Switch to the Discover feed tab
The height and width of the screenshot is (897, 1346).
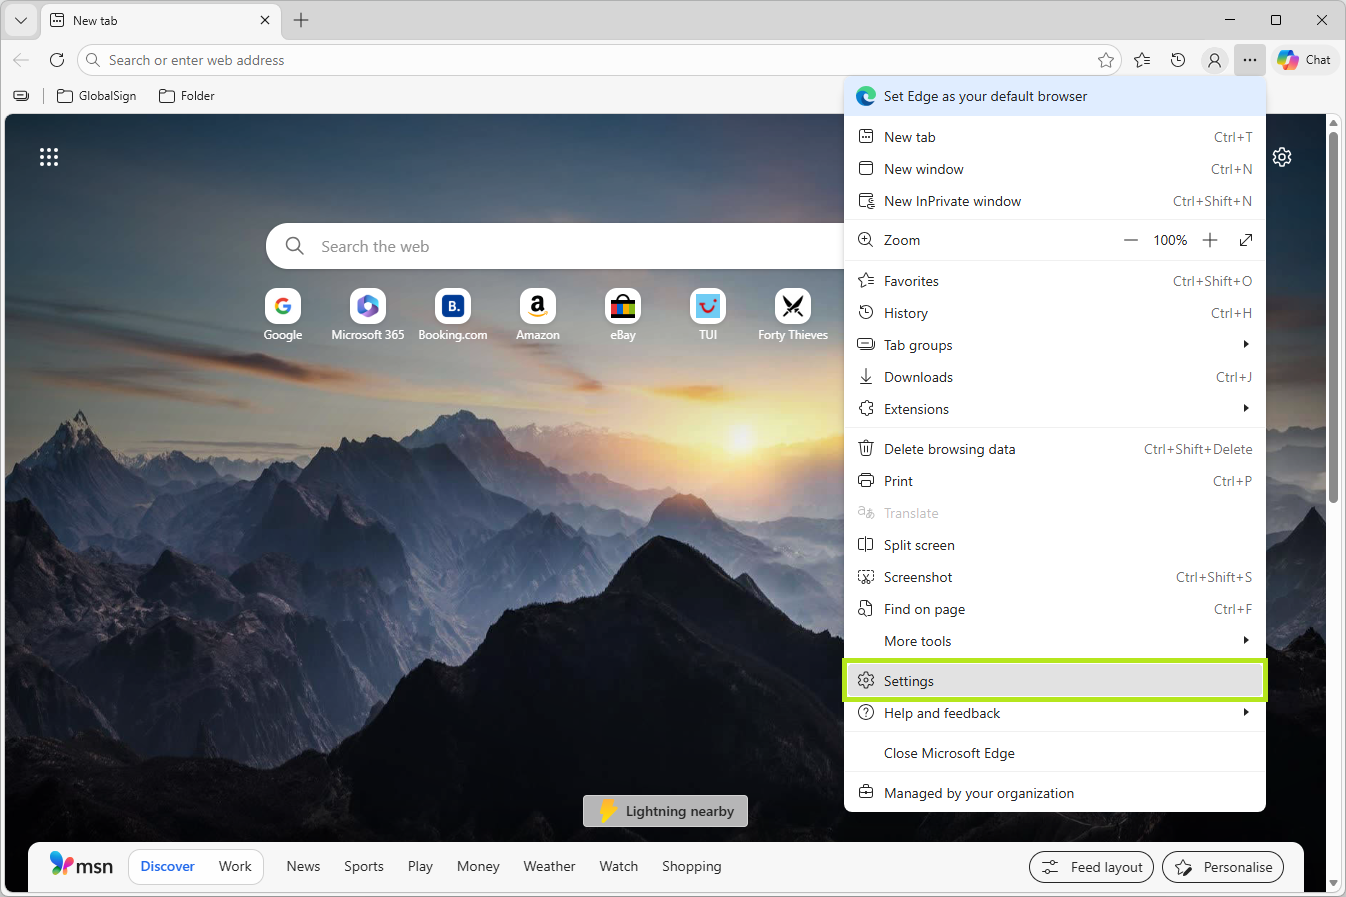pyautogui.click(x=167, y=866)
